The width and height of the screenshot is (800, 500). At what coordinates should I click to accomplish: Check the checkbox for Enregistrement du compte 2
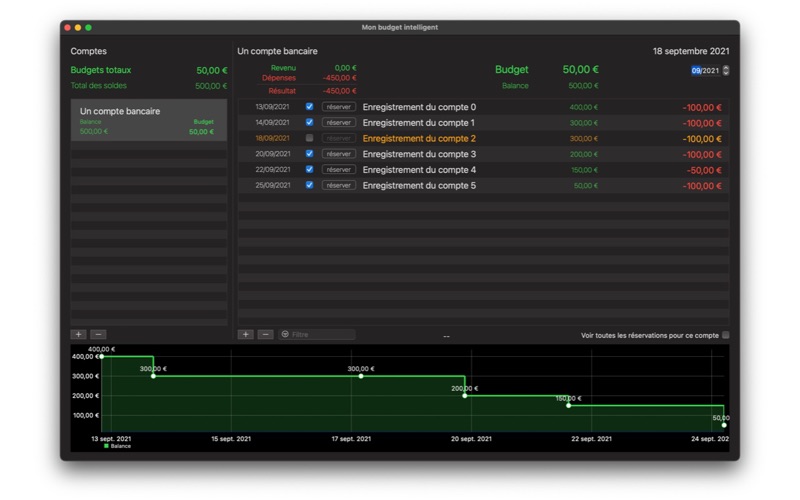pyautogui.click(x=309, y=138)
